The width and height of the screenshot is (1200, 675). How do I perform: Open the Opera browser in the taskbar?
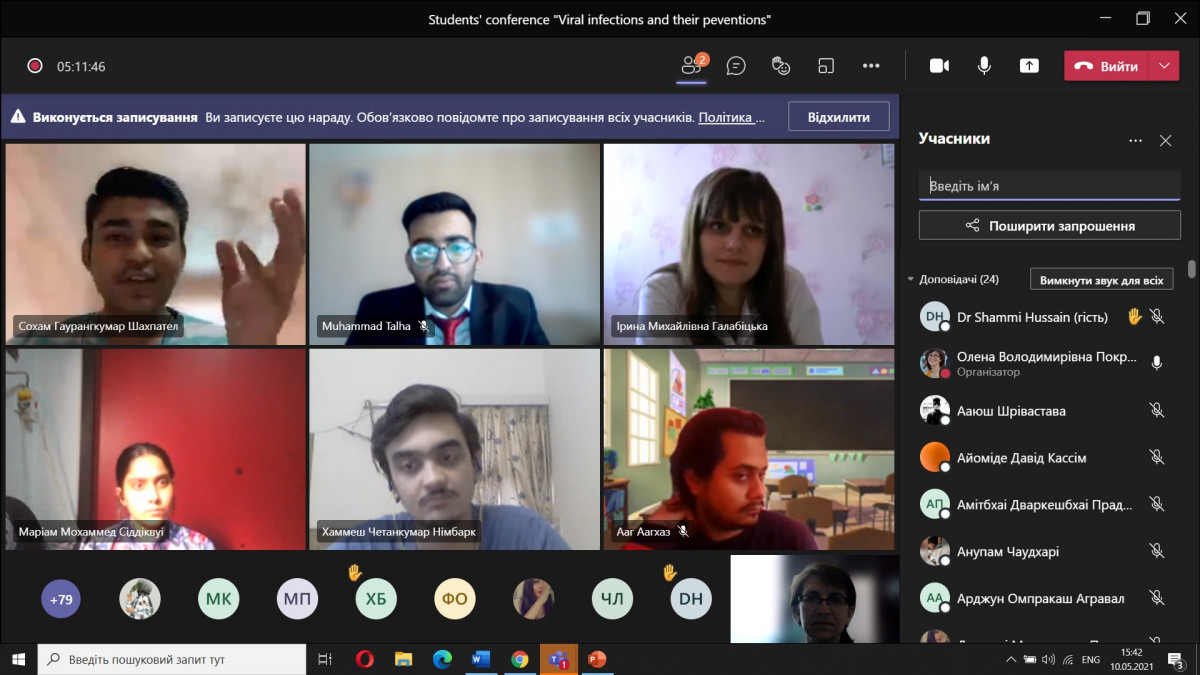pyautogui.click(x=365, y=659)
